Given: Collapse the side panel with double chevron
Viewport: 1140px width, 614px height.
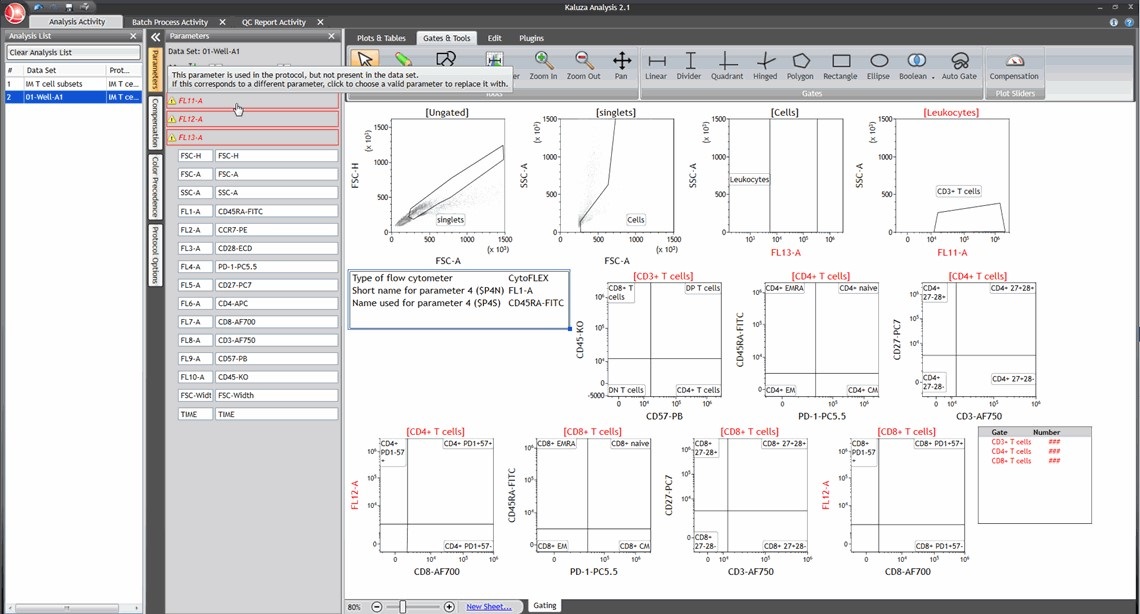Looking at the screenshot, I should click(x=156, y=36).
